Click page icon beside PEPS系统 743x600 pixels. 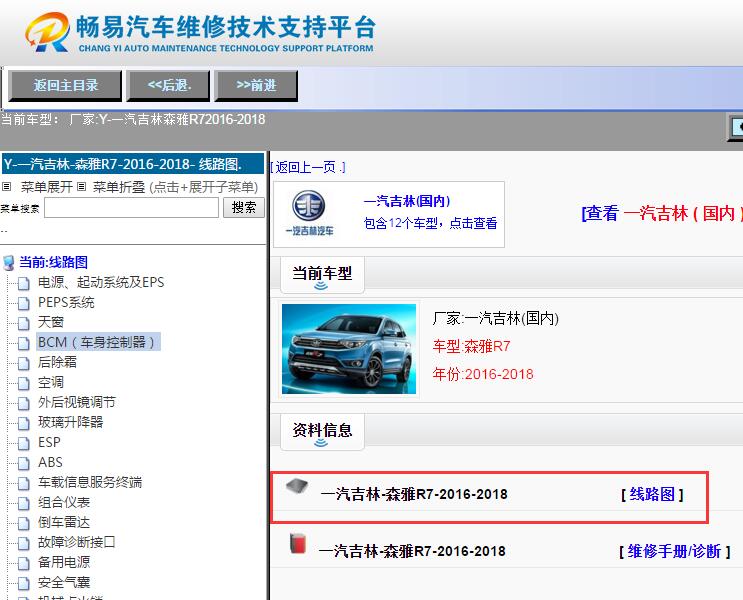(24, 303)
